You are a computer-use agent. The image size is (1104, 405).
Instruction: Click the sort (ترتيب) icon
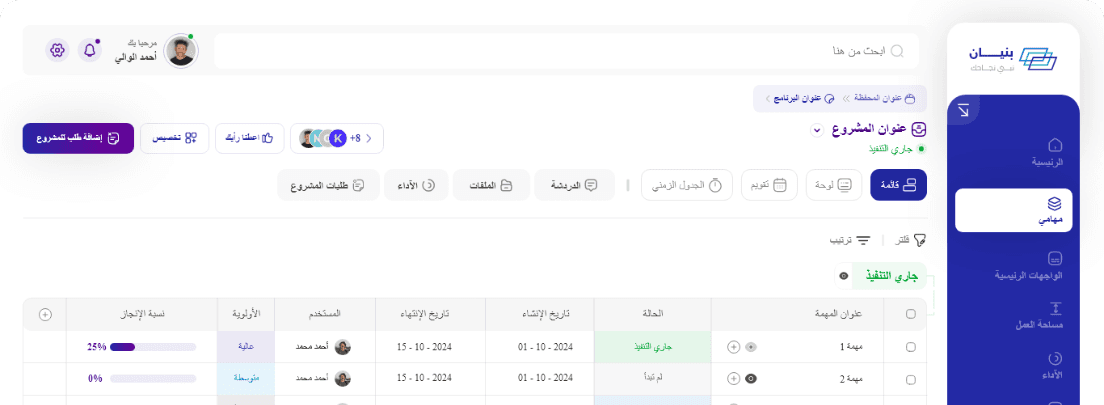[863, 240]
